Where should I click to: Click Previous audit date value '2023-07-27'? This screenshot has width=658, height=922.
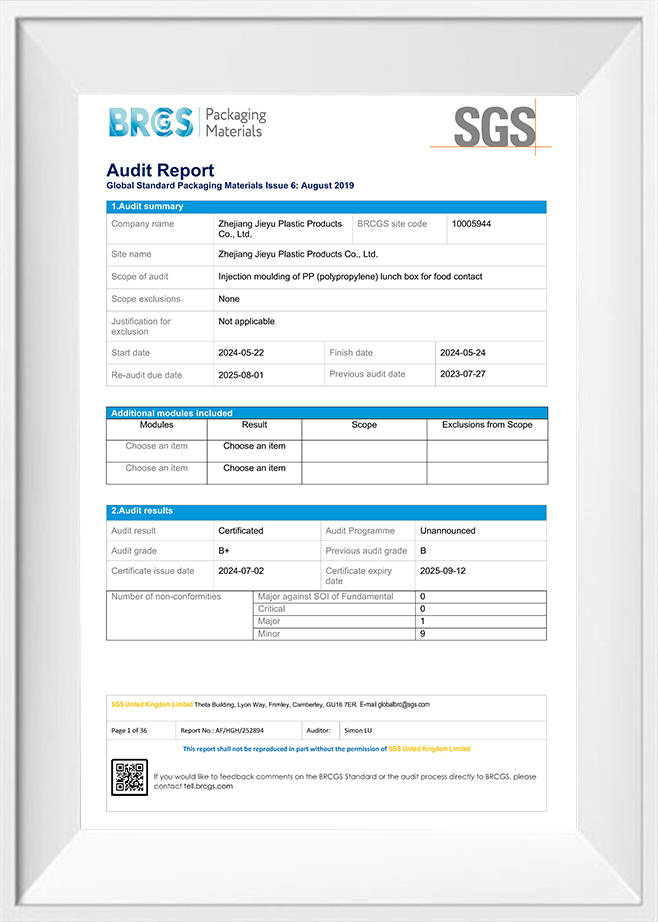click(x=463, y=375)
